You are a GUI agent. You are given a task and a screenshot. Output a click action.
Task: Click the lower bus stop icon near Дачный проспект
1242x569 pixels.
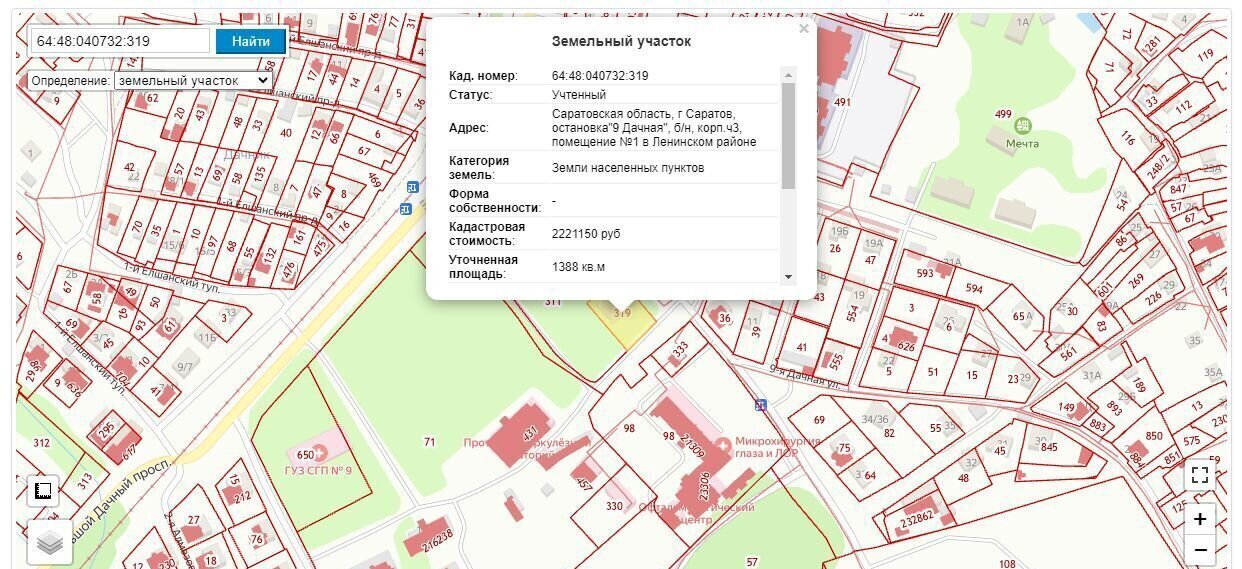click(405, 208)
